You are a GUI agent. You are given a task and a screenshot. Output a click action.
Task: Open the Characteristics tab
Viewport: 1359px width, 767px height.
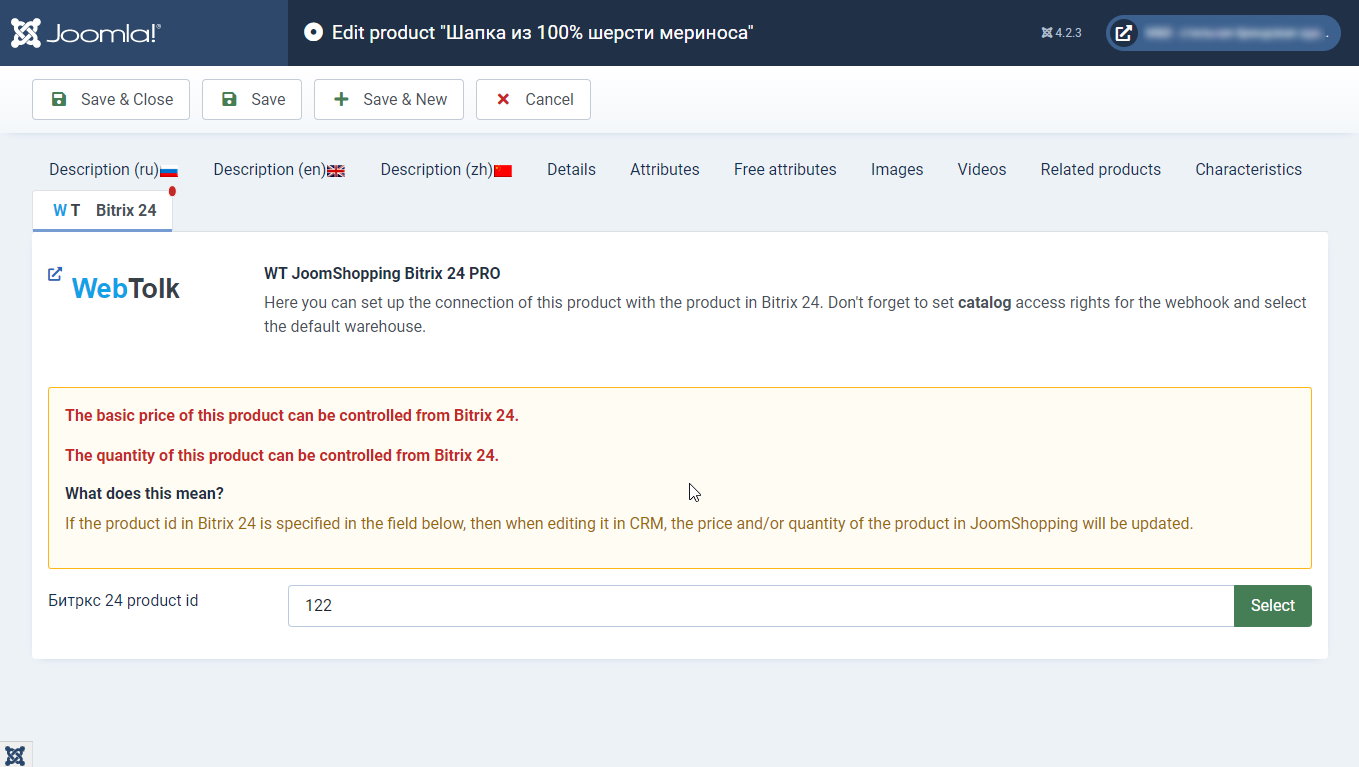click(1248, 170)
